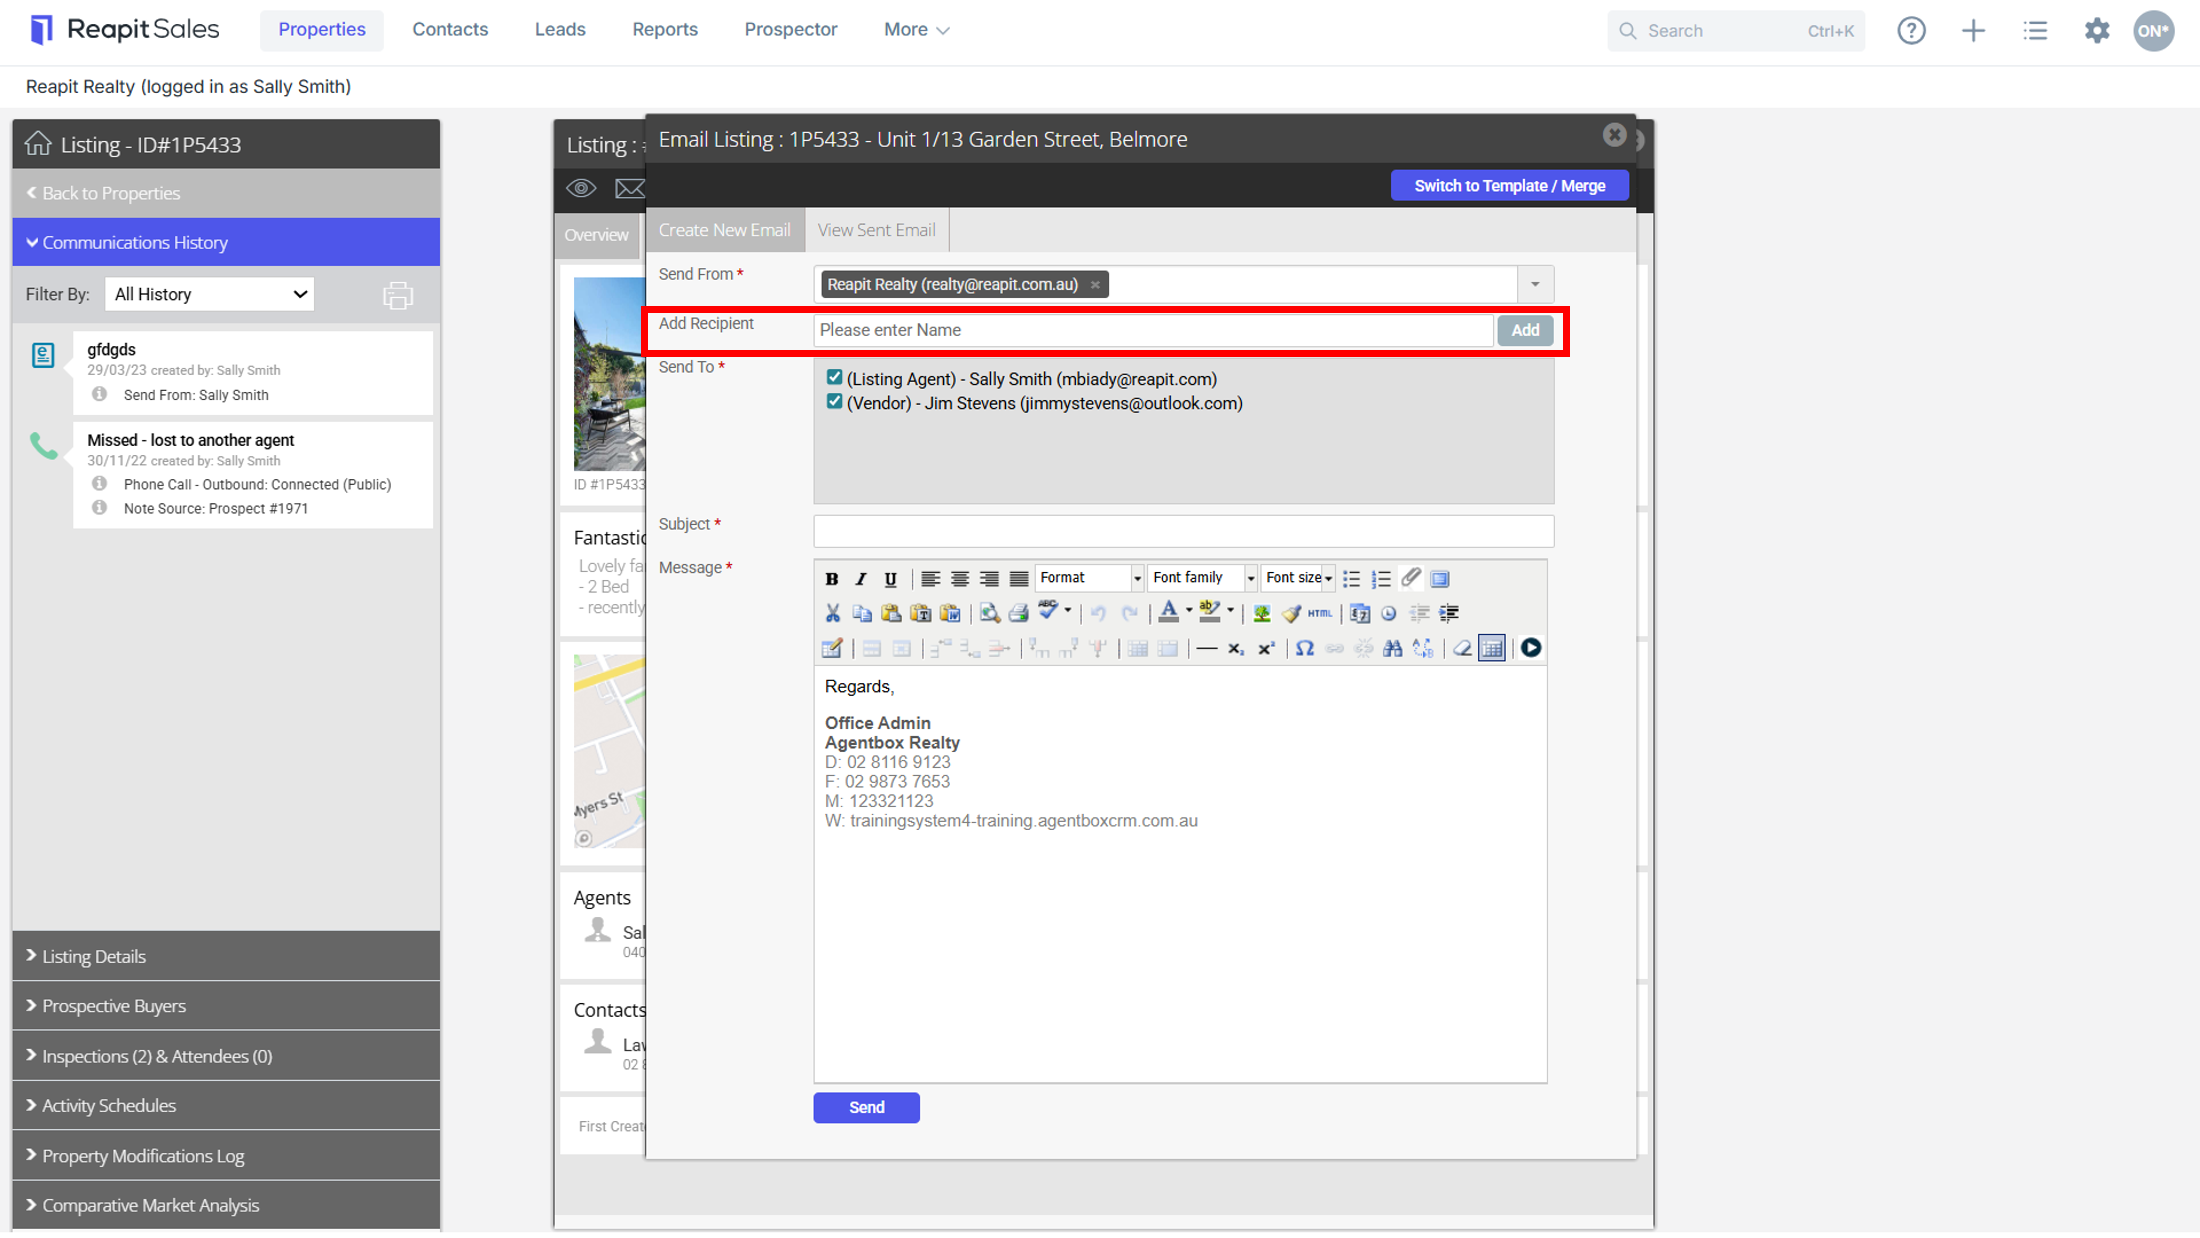Click the print icon in Communications History
The width and height of the screenshot is (2200, 1238).
pos(397,295)
